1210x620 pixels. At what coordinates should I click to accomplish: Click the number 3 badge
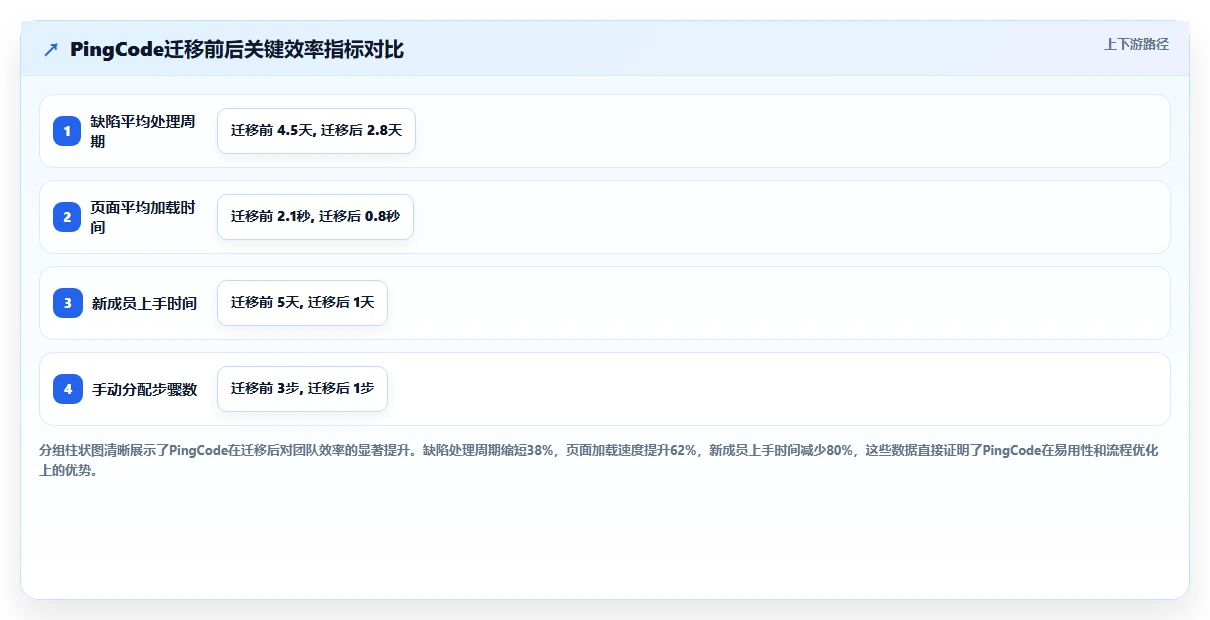[67, 303]
